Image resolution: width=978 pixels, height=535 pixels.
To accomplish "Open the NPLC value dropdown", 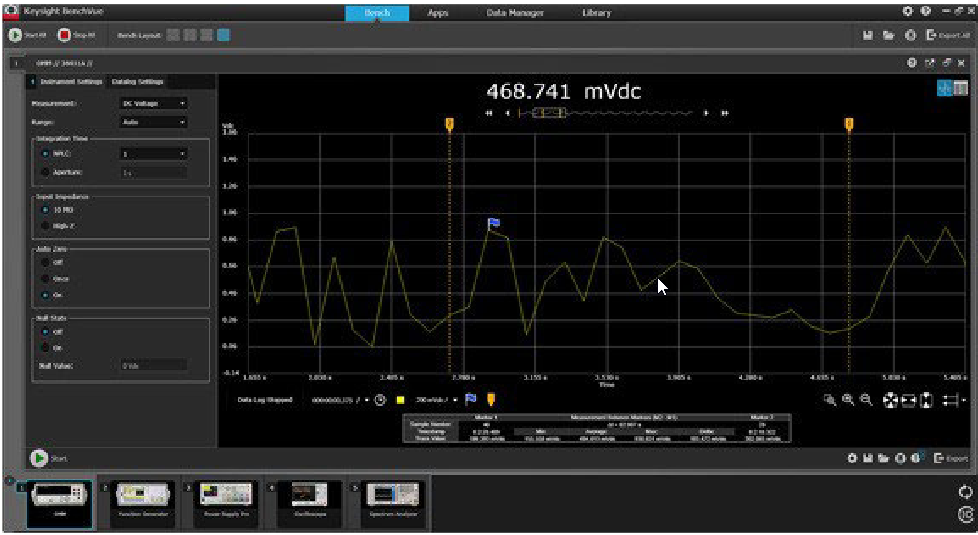I will coord(153,154).
